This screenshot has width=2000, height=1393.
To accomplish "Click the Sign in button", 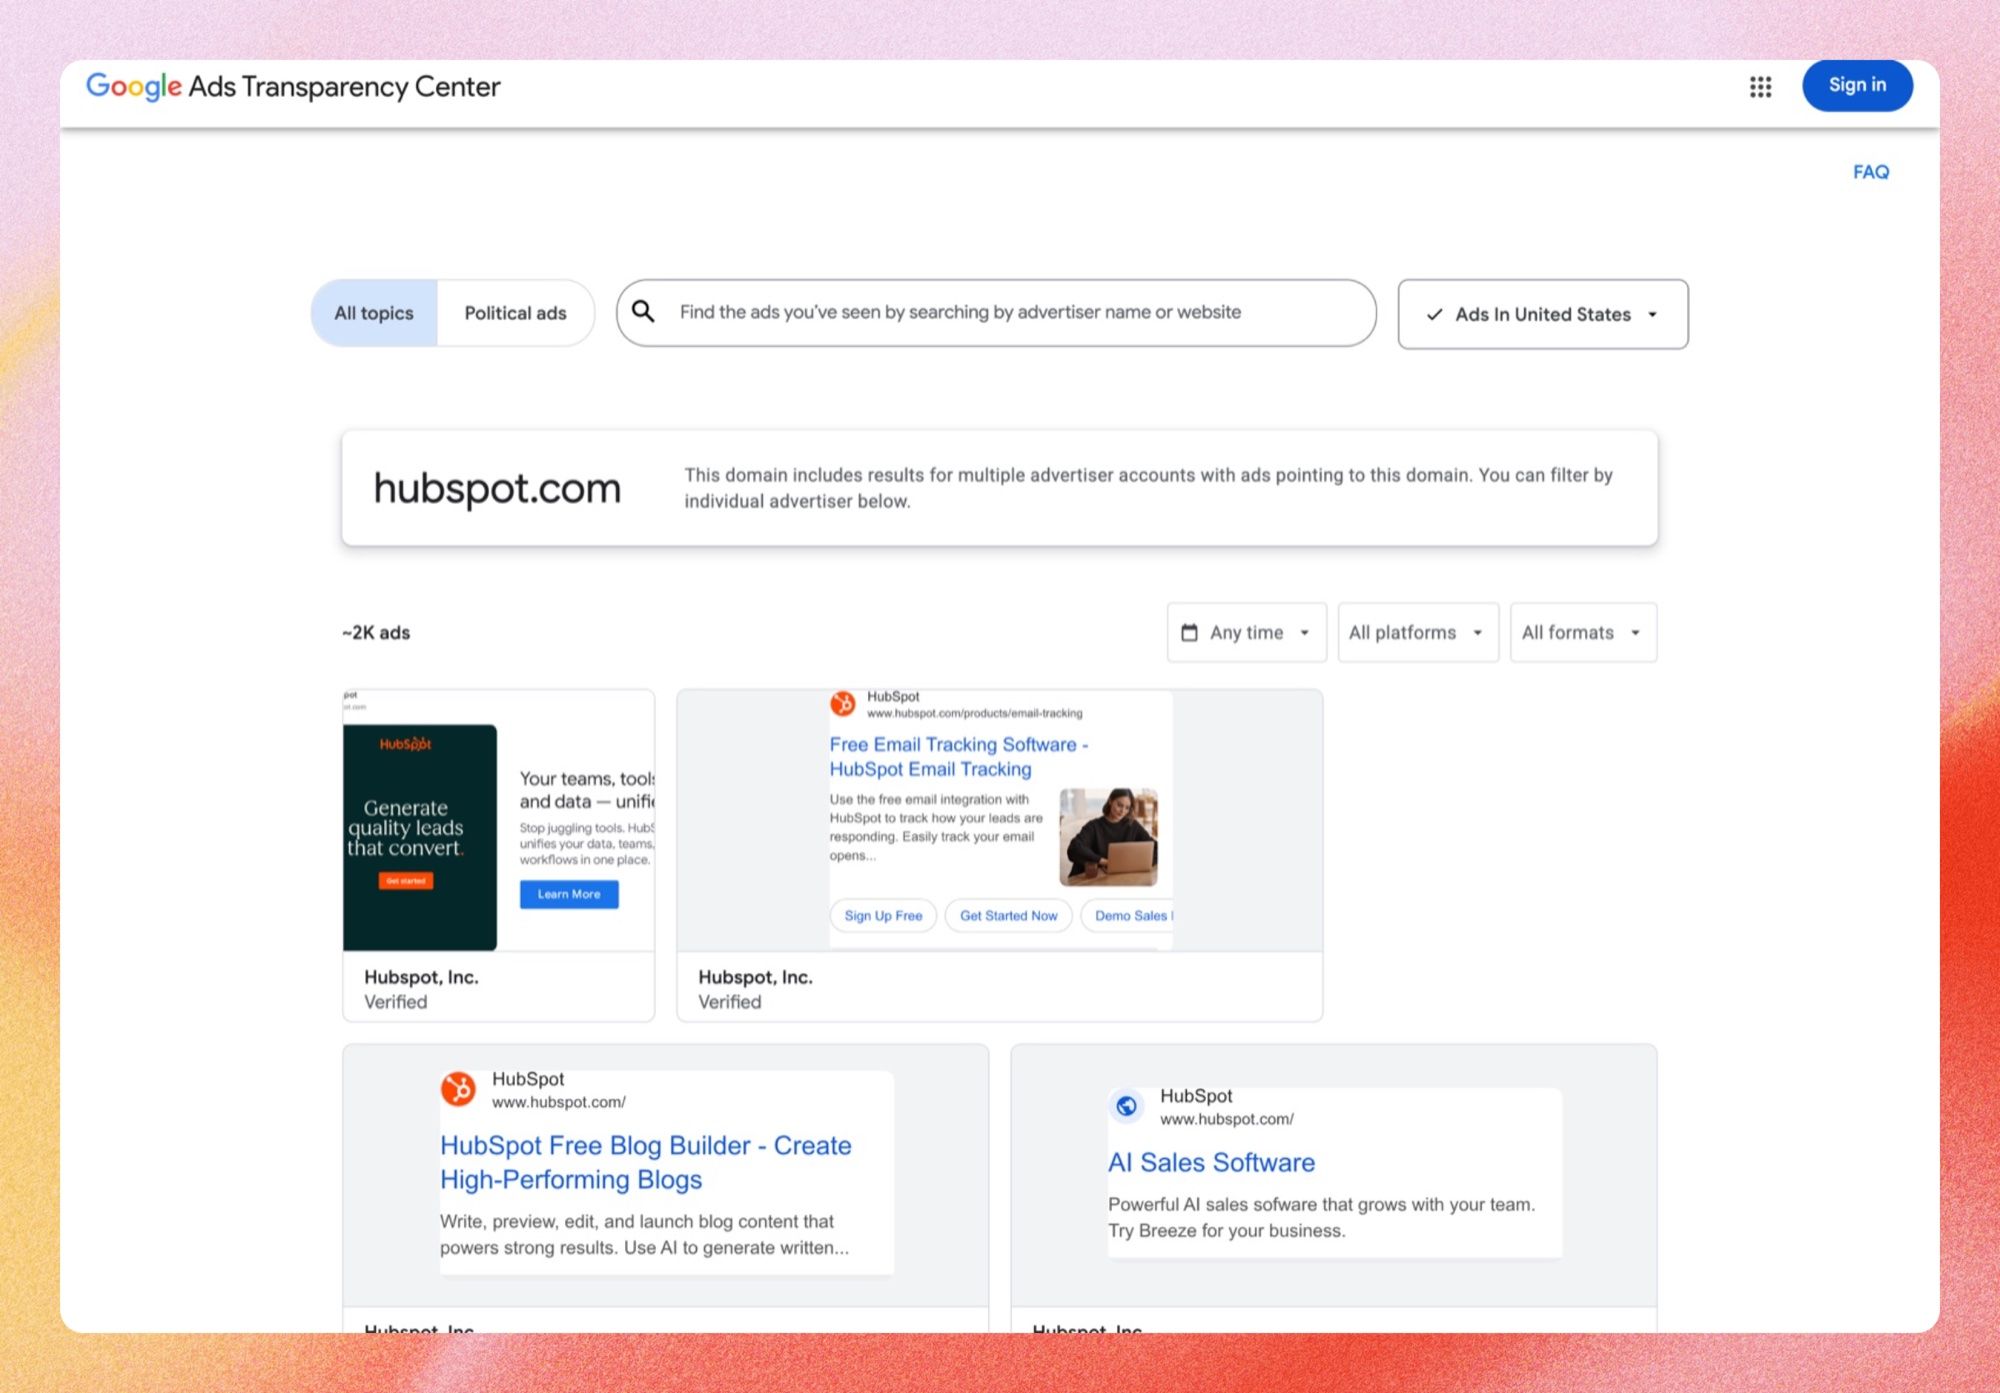I will (1857, 86).
